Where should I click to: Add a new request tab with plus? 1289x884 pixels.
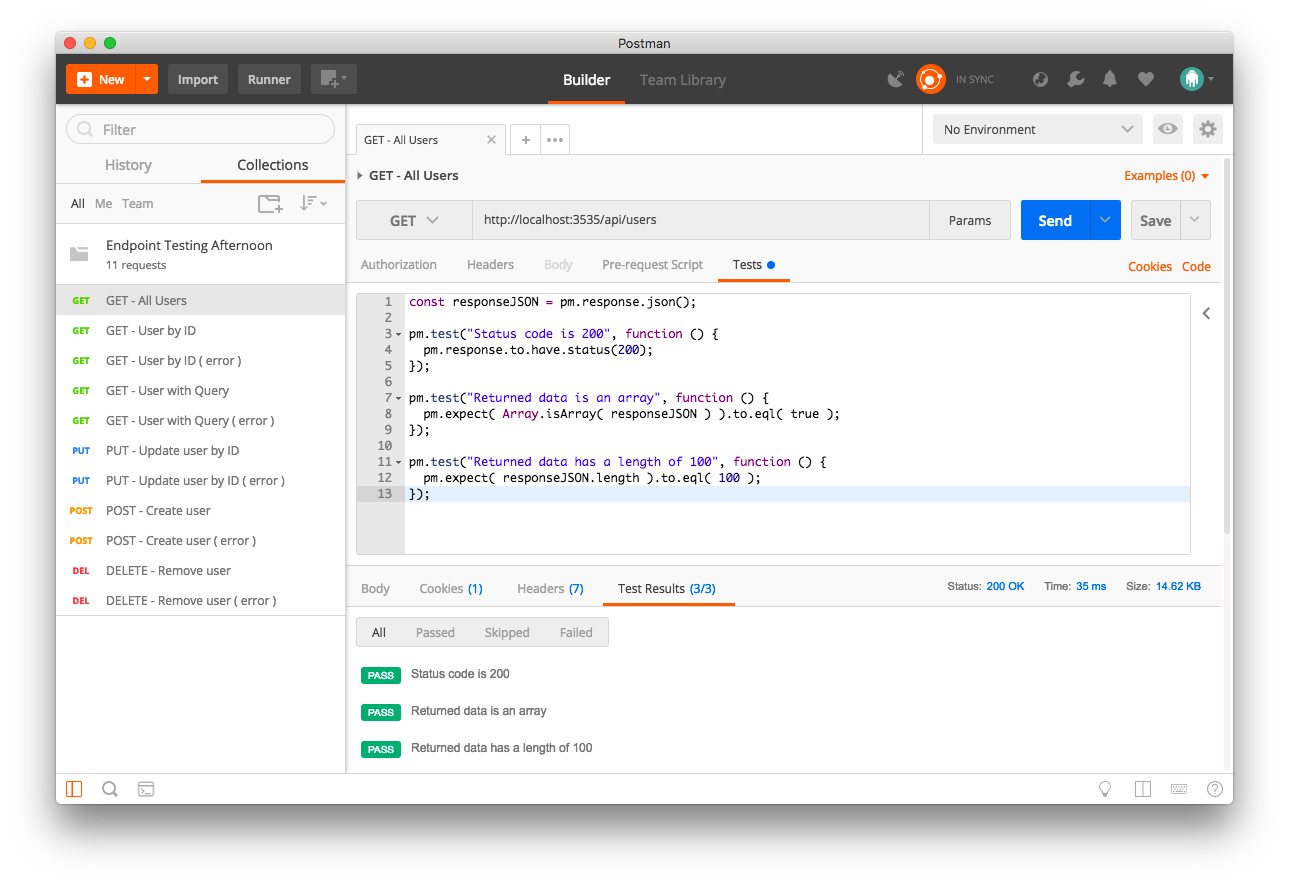pos(525,140)
